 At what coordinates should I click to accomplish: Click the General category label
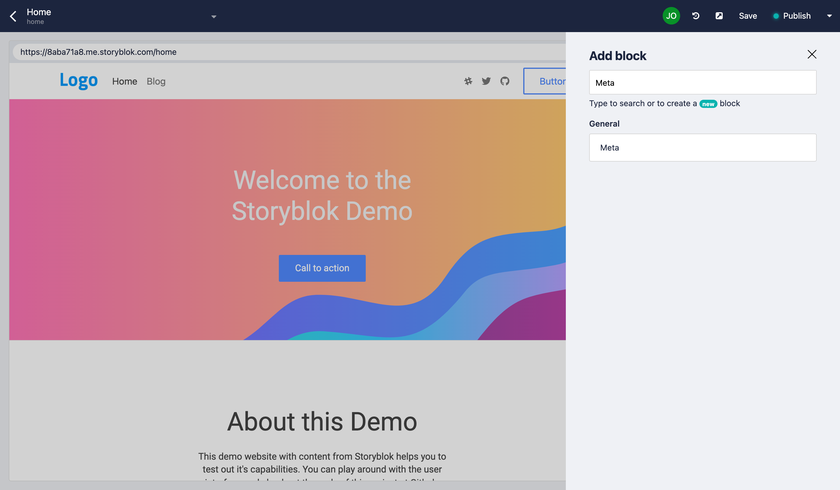(604, 124)
